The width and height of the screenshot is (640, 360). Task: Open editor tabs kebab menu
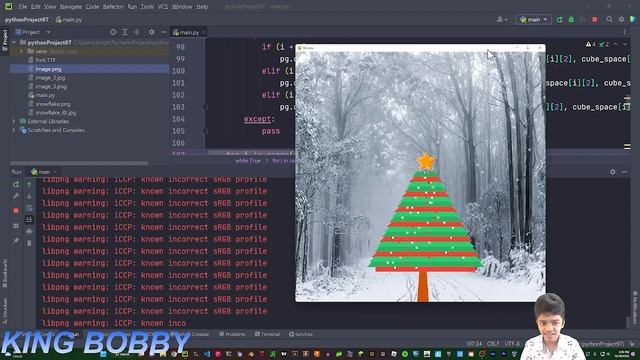tap(624, 32)
